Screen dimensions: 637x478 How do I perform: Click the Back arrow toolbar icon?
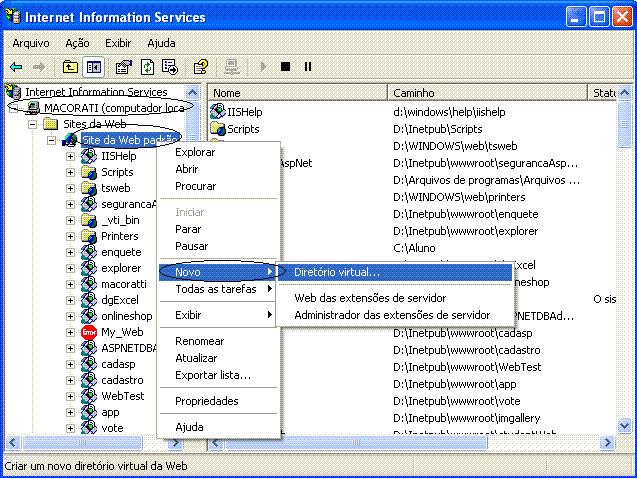(16, 67)
